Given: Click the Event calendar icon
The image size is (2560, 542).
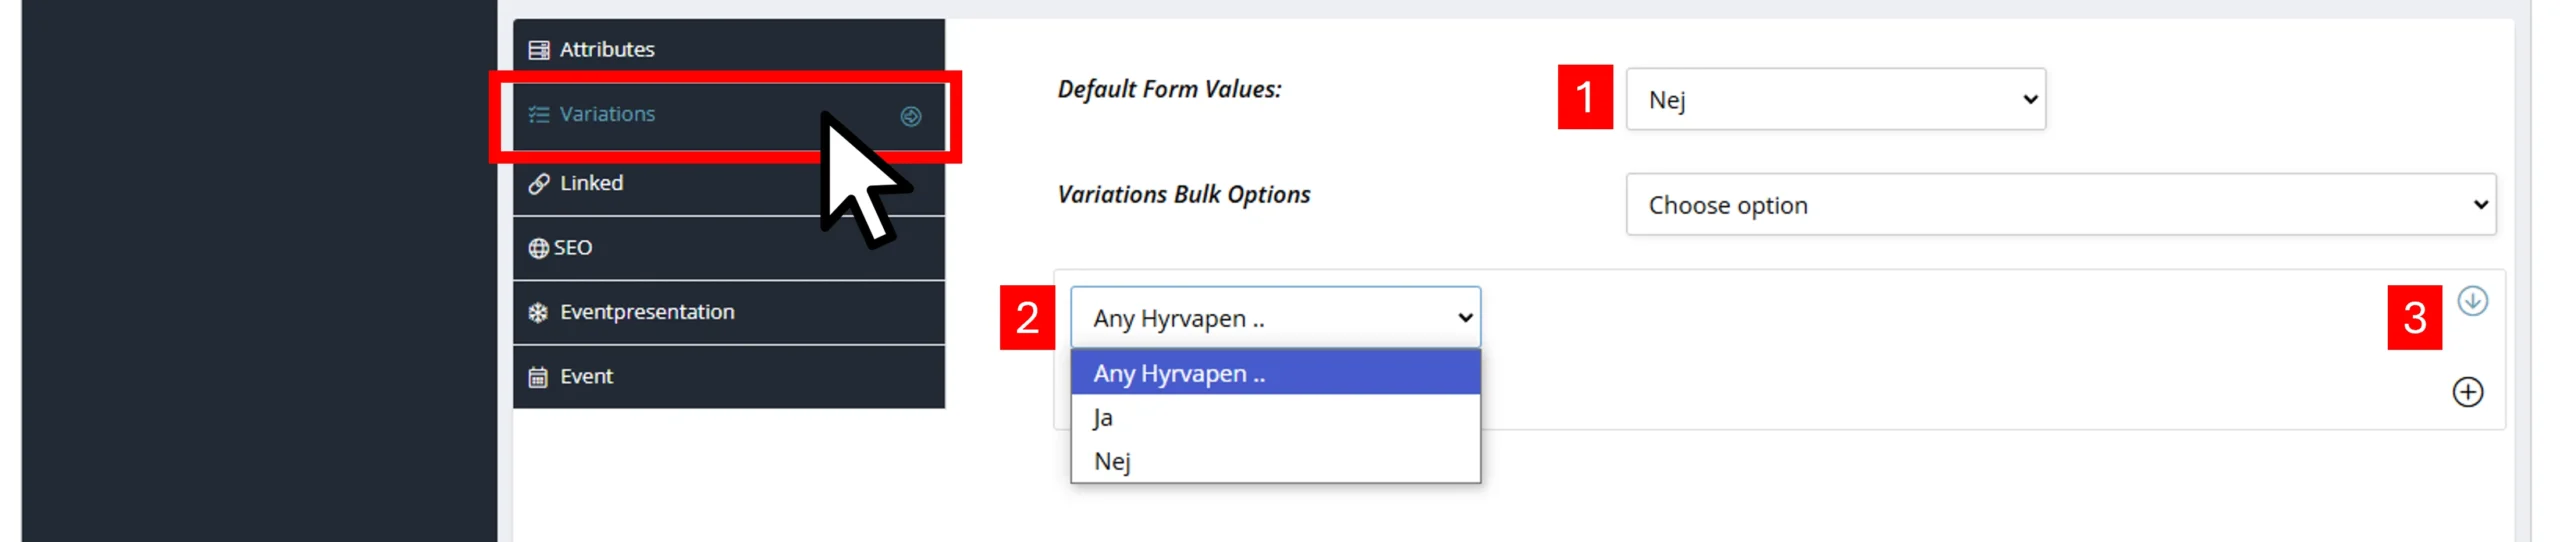Looking at the screenshot, I should (538, 377).
